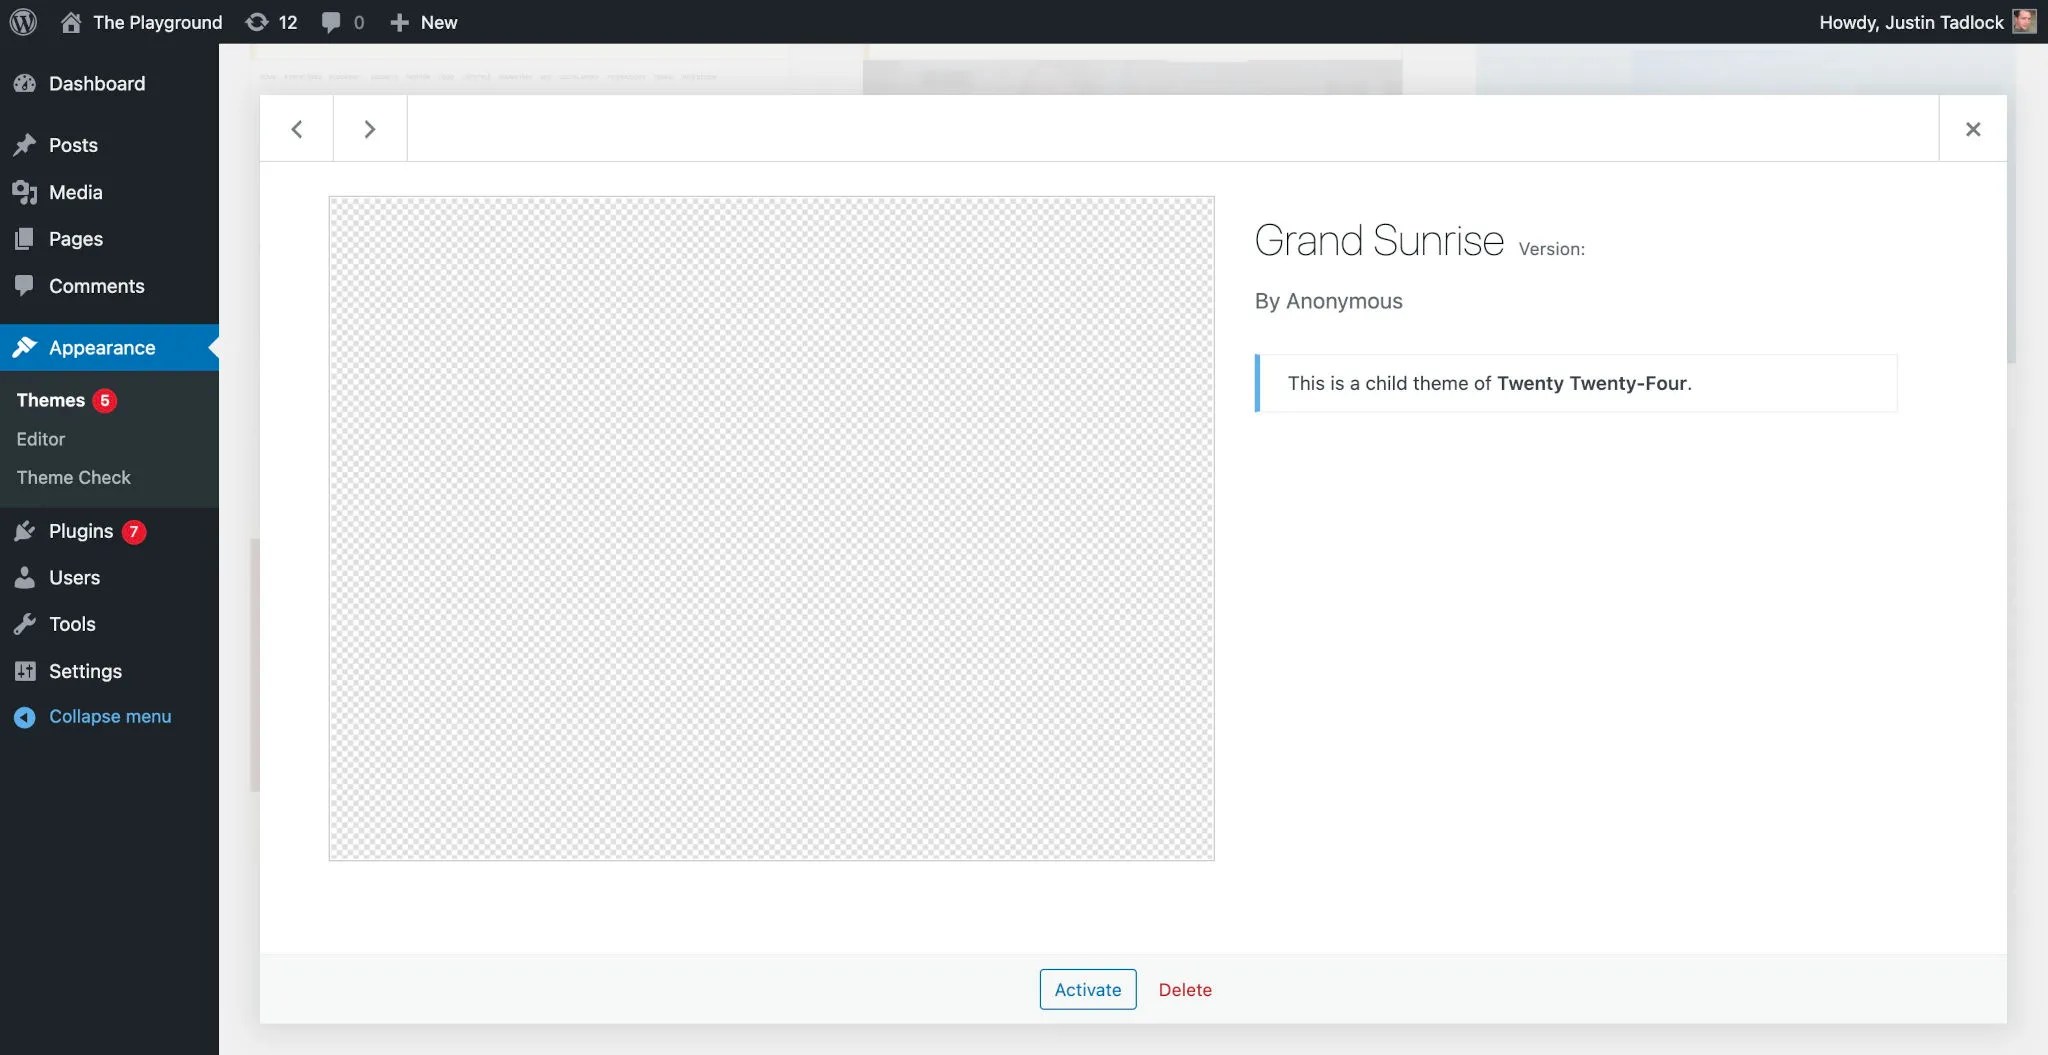
Task: Click the Settings sliders icon
Action: (26, 670)
